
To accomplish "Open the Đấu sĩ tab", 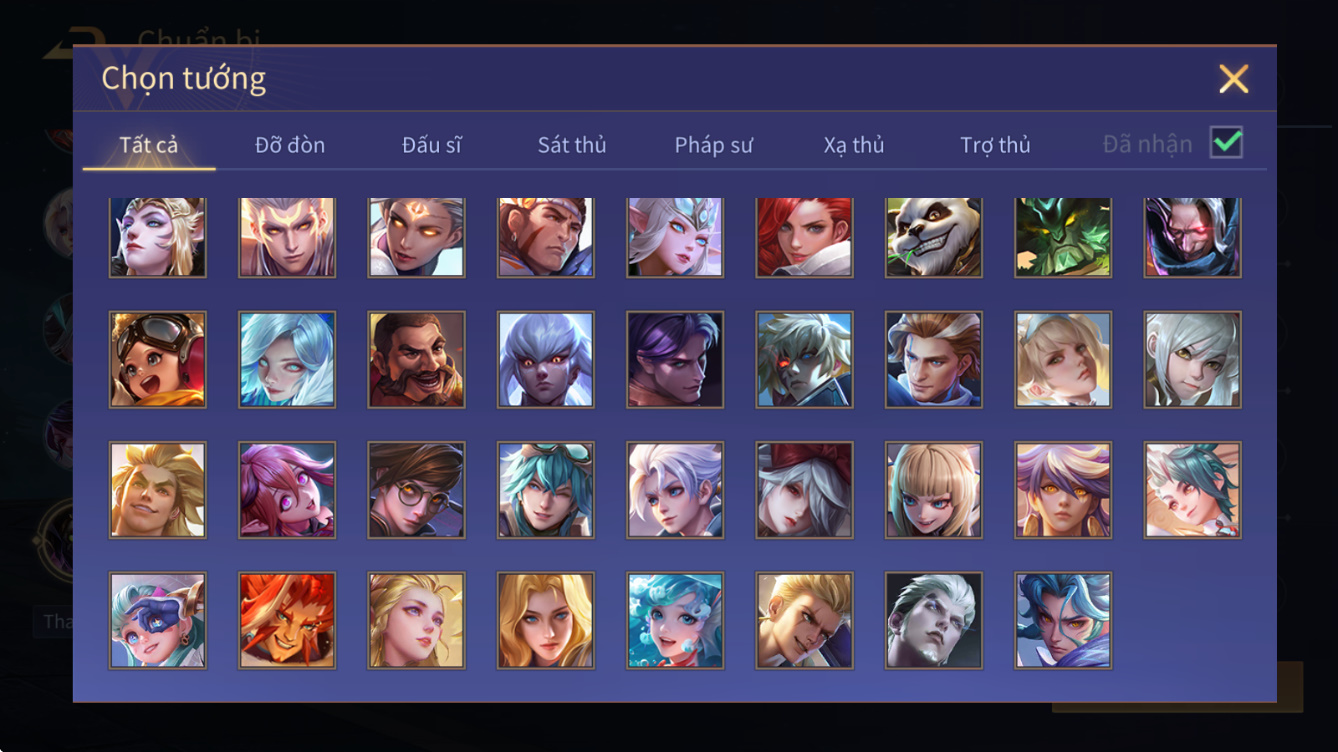I will pos(432,145).
